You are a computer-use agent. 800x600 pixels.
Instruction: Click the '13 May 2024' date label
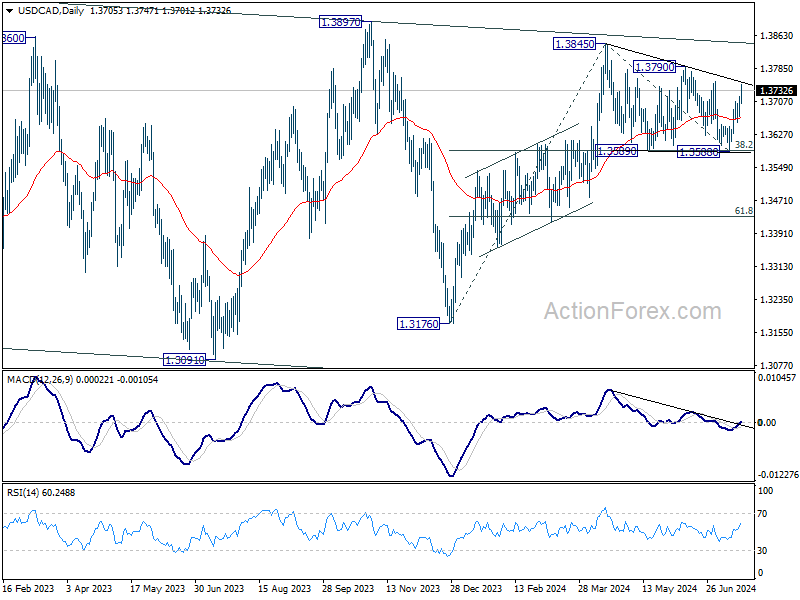[x=669, y=589]
